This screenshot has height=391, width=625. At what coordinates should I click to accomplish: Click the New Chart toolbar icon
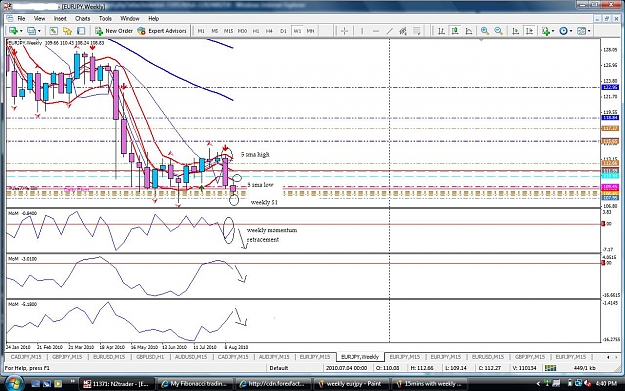click(14, 31)
